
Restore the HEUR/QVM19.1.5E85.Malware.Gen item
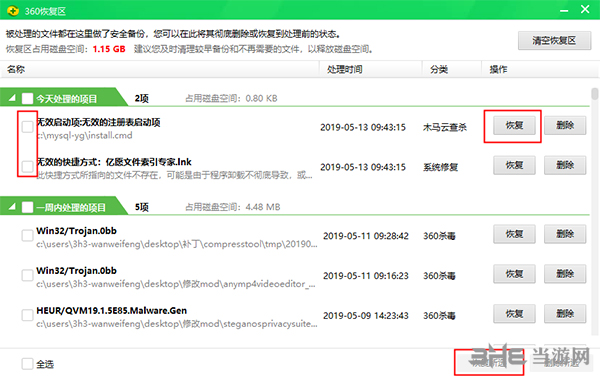click(514, 314)
